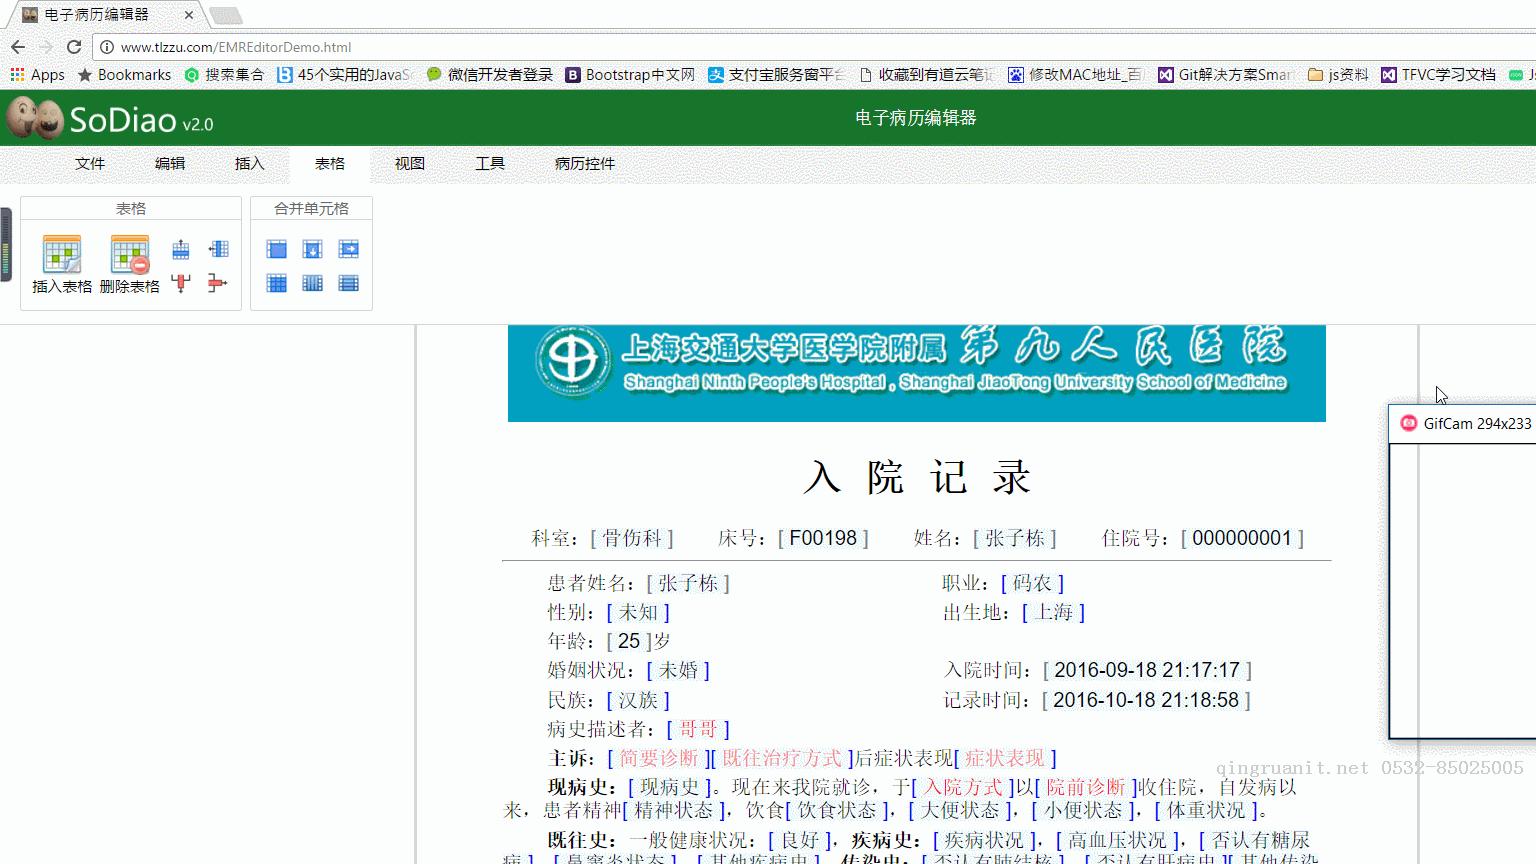Open the 婚姻状况 field showing 未婚
The height and width of the screenshot is (864, 1536).
point(678,670)
